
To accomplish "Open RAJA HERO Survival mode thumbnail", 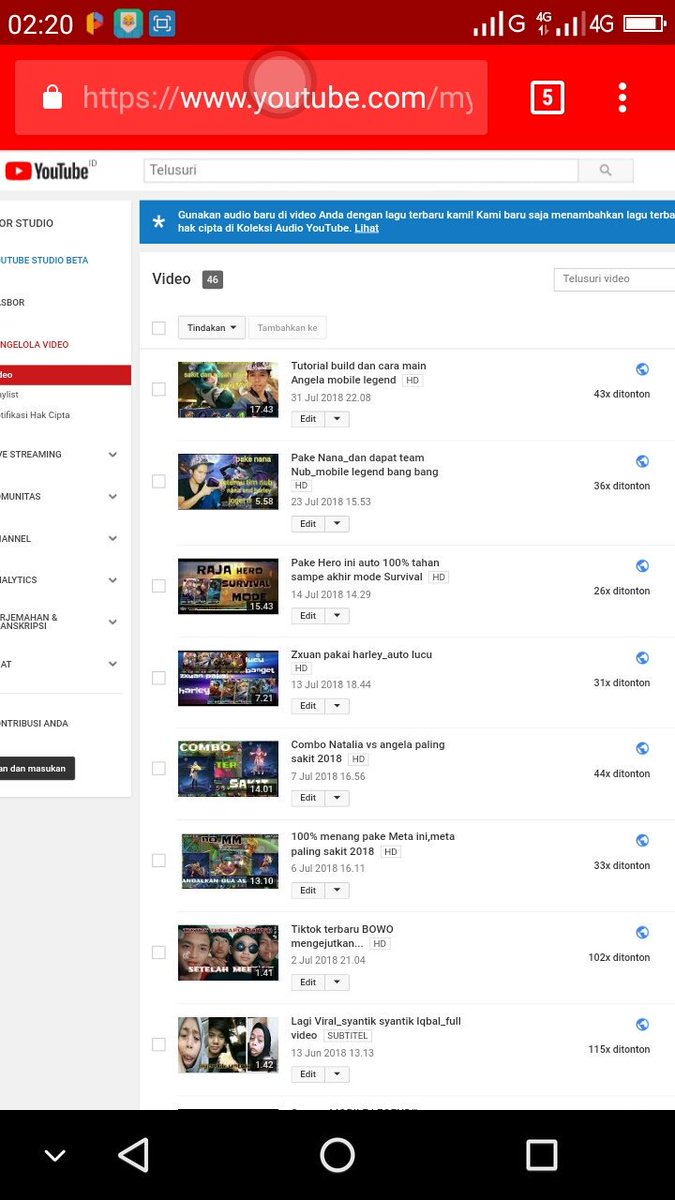I will click(x=228, y=586).
